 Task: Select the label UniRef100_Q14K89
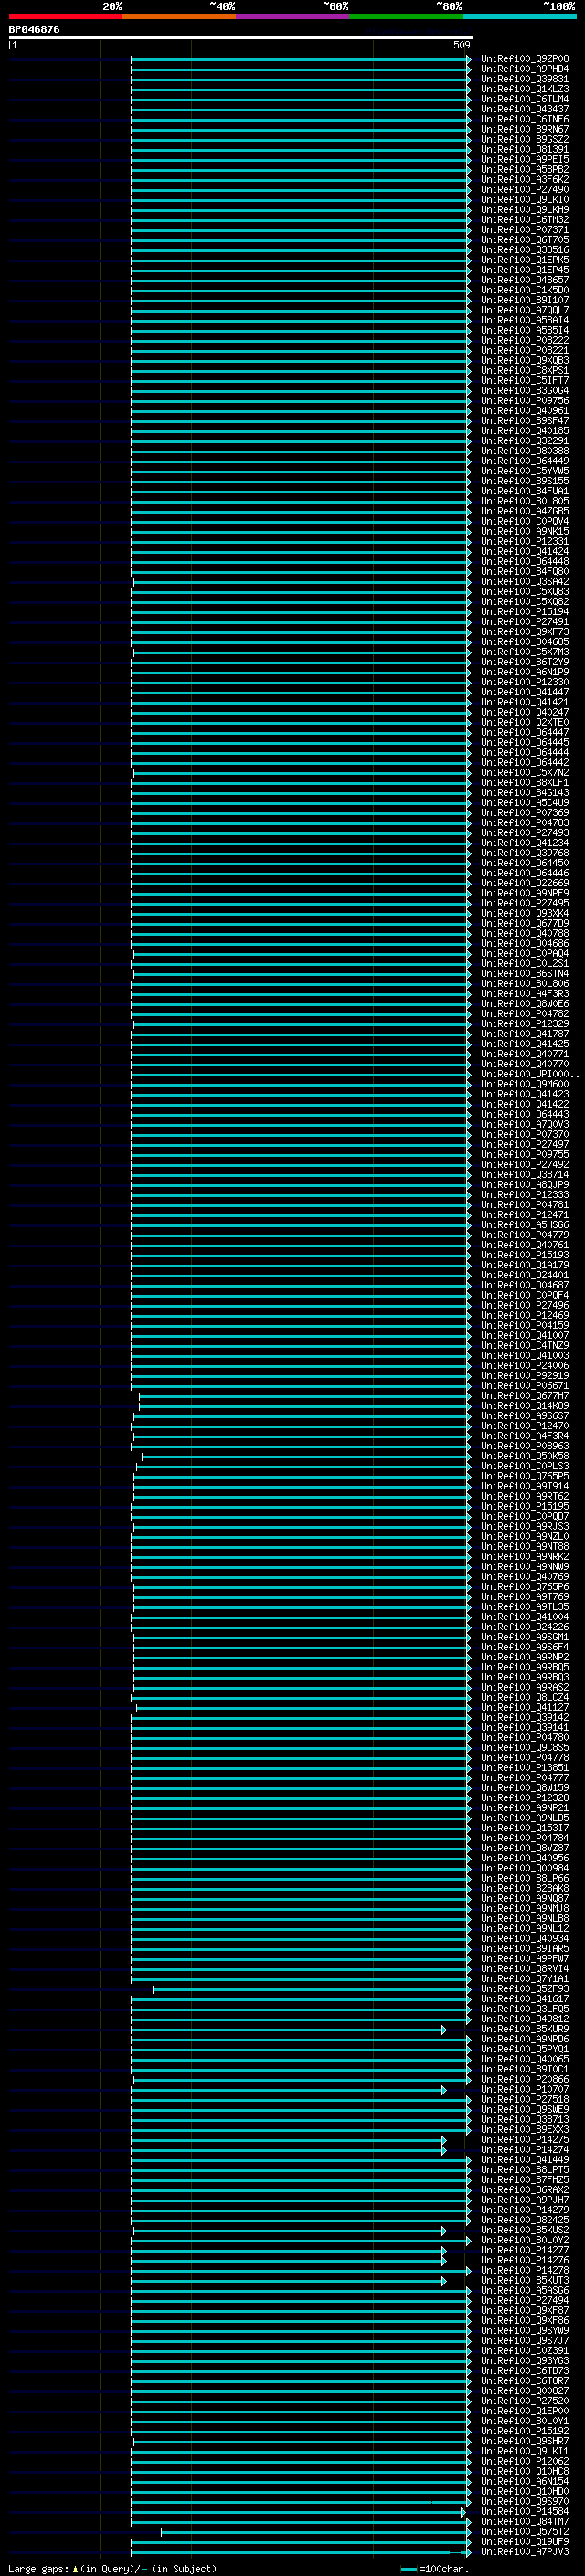coord(525,1405)
